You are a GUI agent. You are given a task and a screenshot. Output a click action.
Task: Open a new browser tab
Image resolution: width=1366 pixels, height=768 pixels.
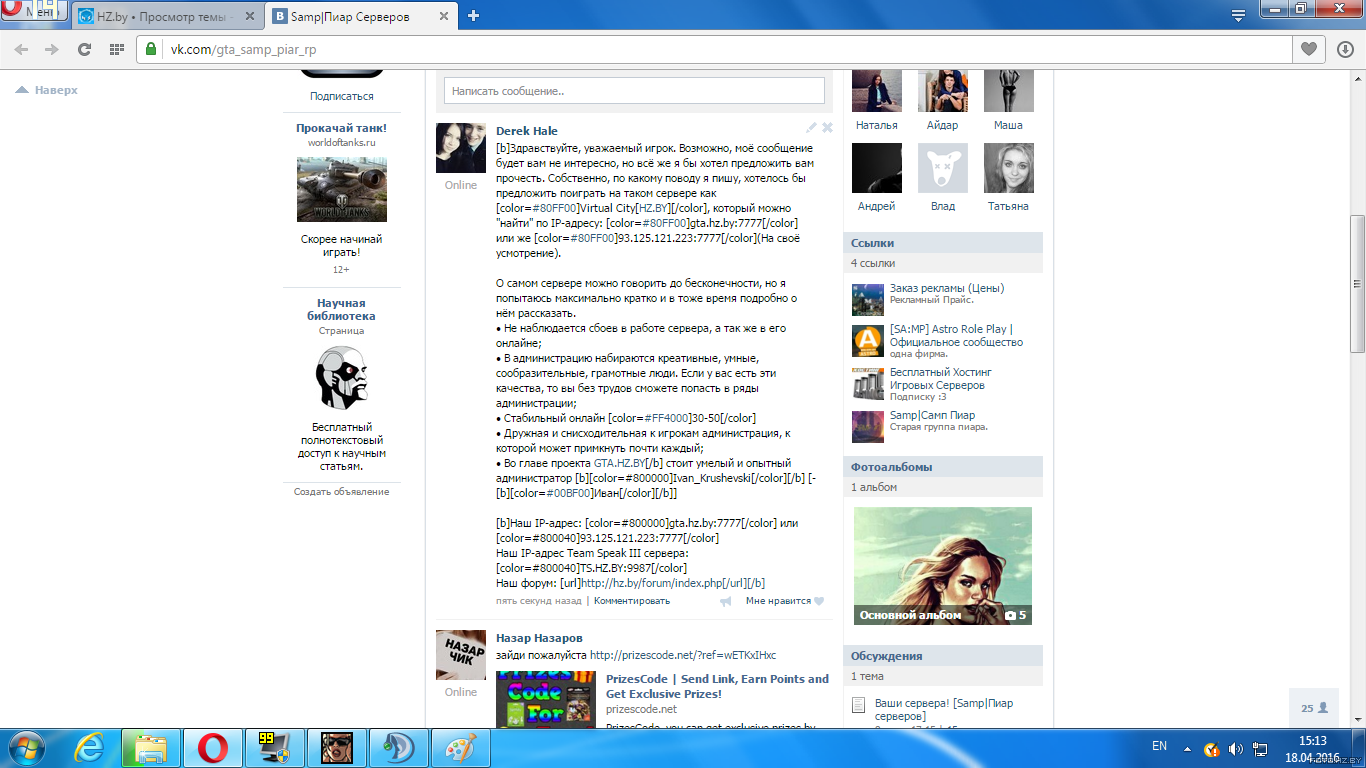point(474,15)
